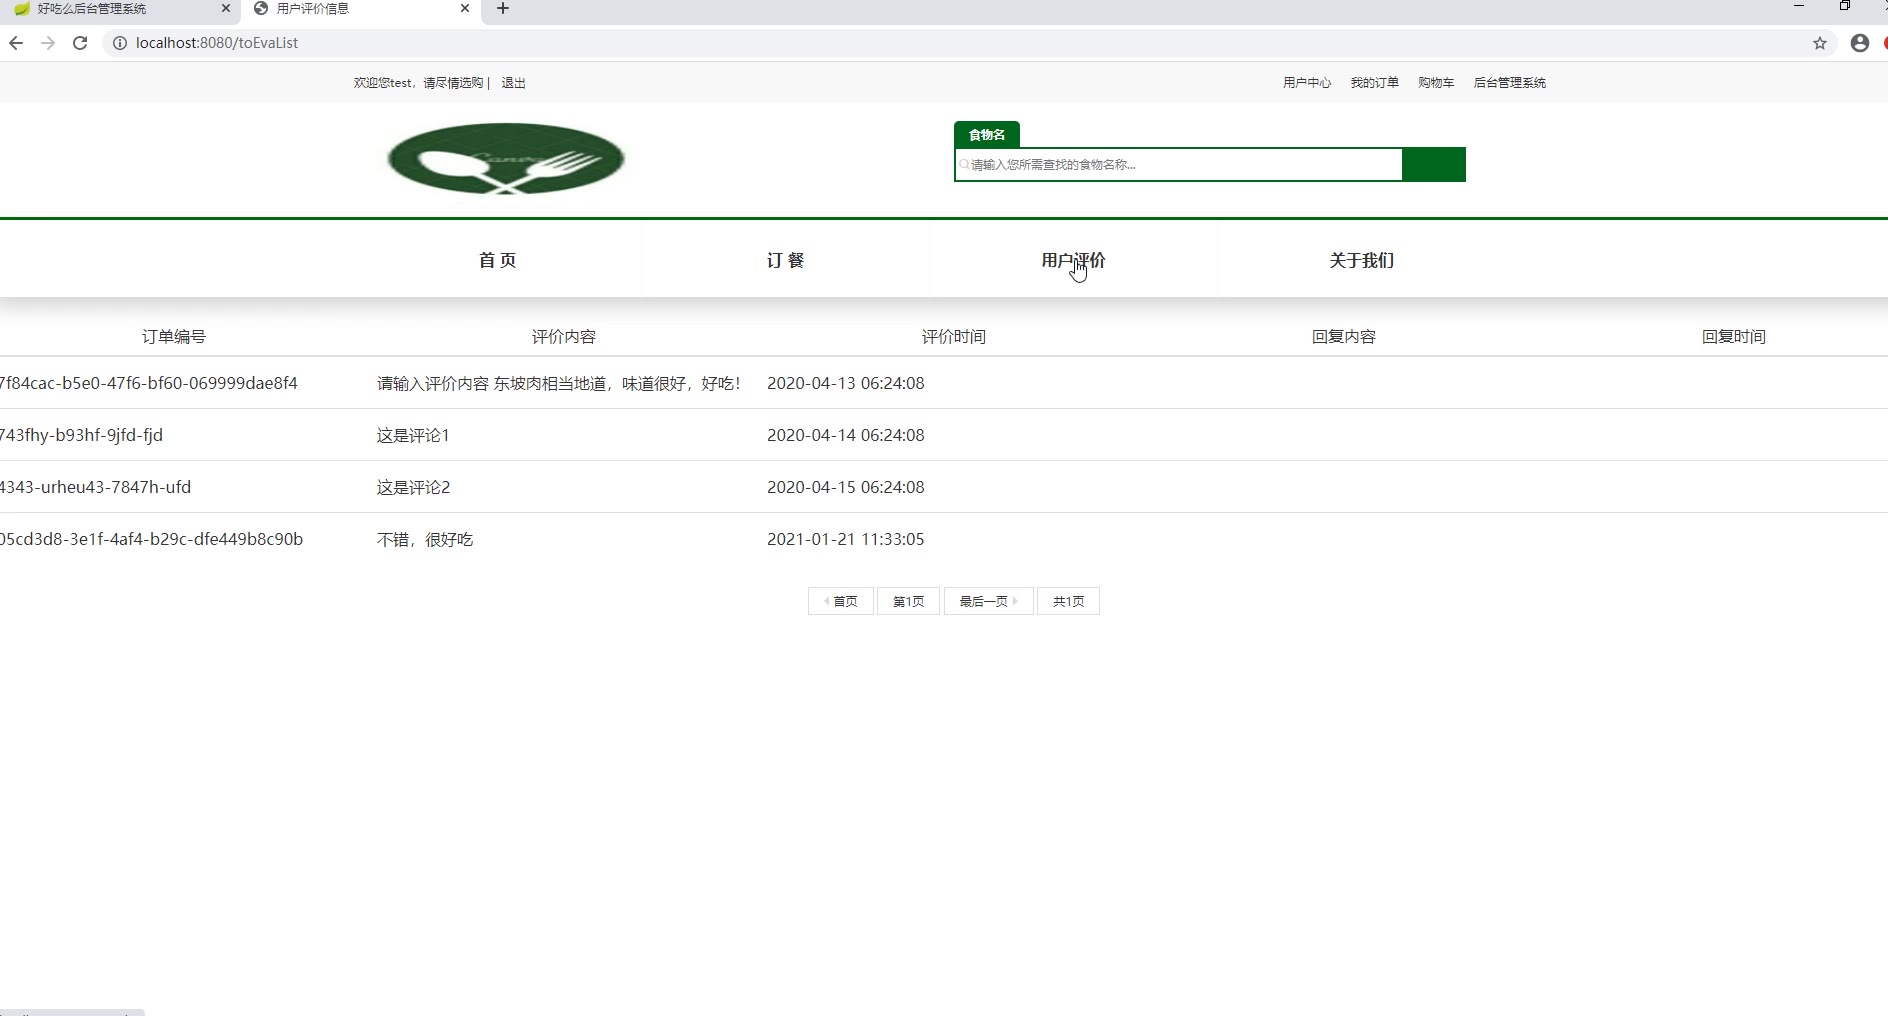Click review text 这是评论1
The image size is (1888, 1016).
413,435
